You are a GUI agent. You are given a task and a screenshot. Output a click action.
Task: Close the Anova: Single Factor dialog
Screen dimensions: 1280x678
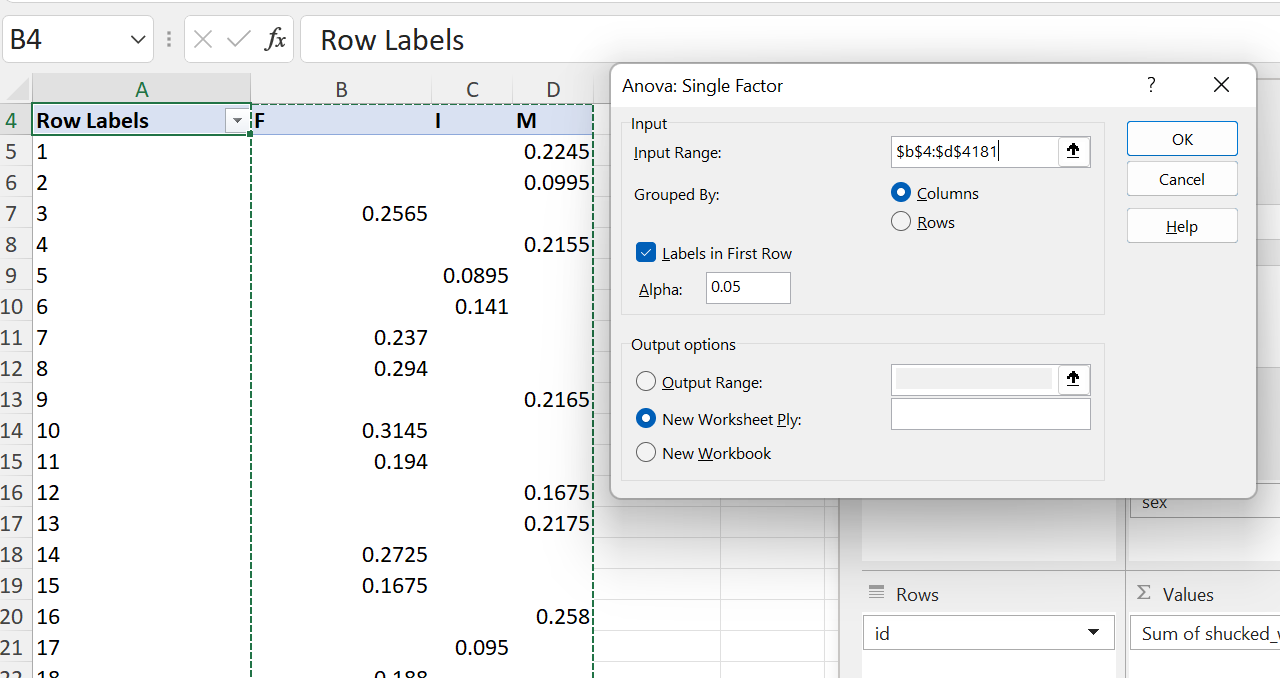tap(1220, 86)
